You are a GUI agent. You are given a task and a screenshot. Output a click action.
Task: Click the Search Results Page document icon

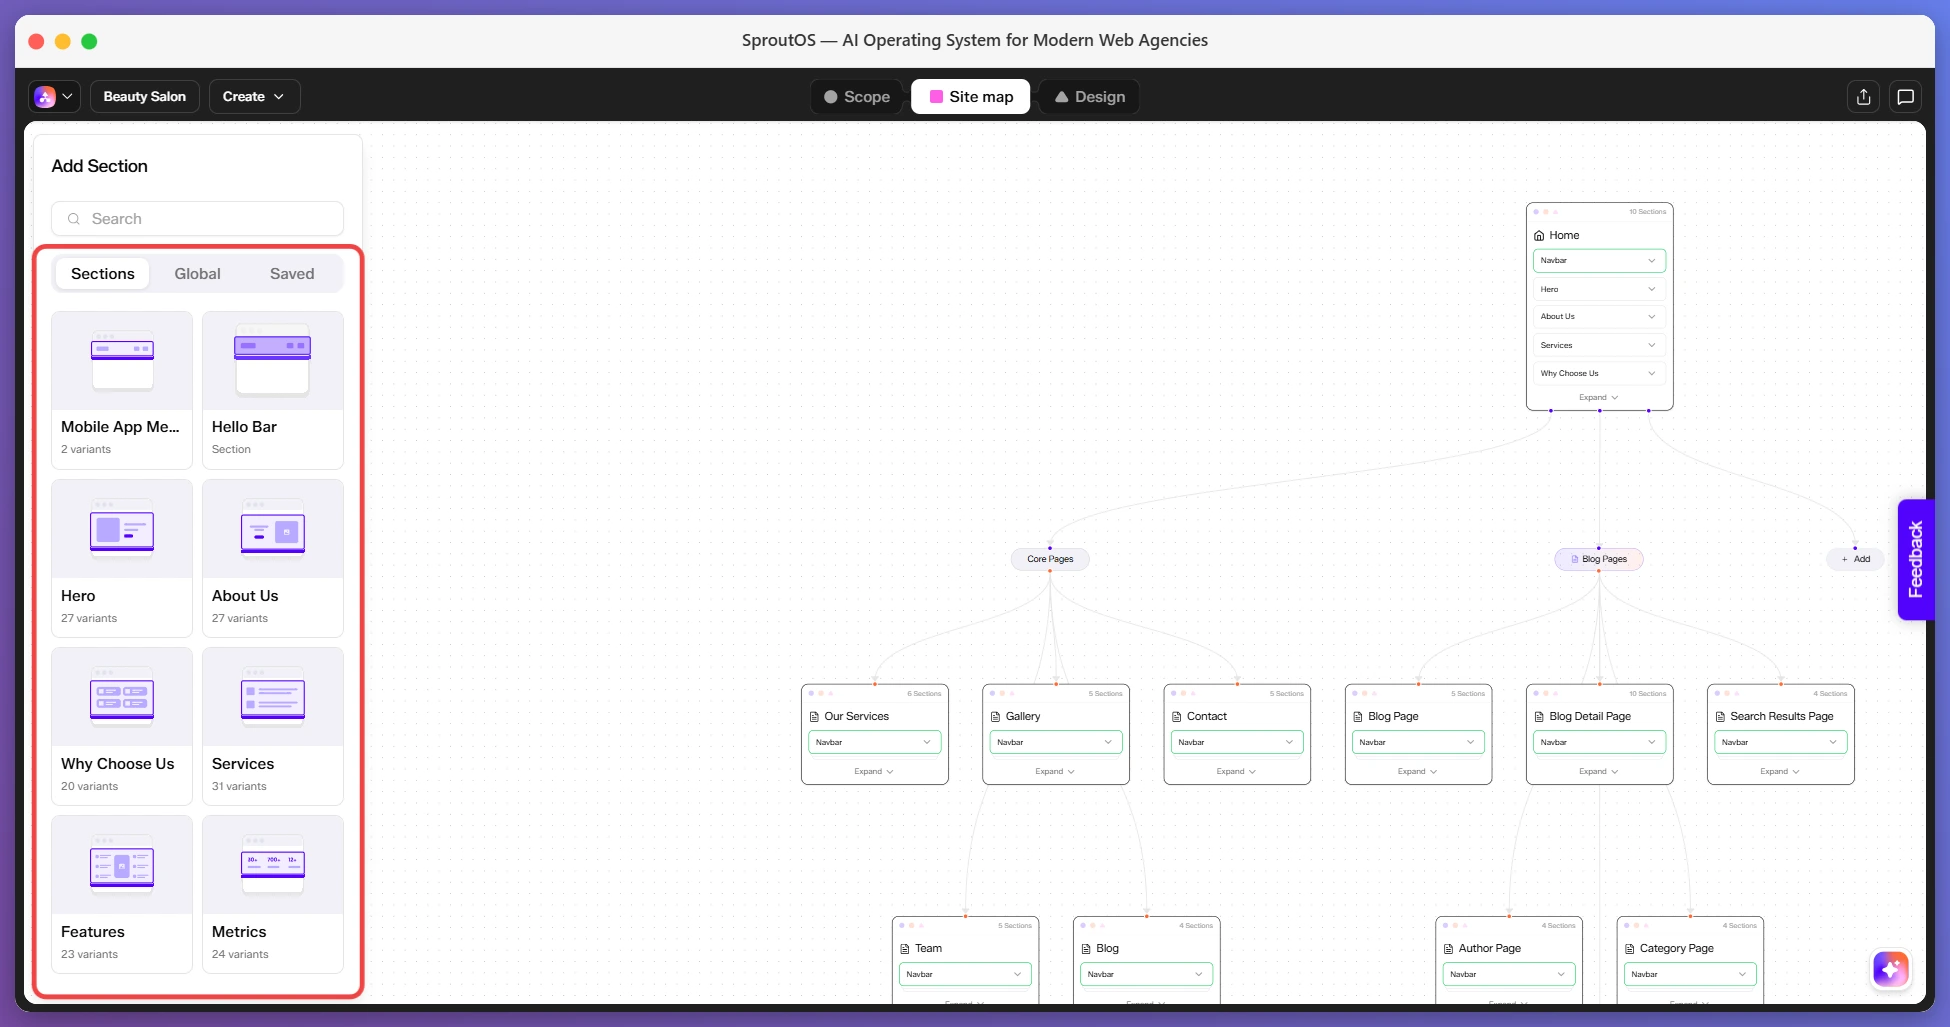[1720, 717]
